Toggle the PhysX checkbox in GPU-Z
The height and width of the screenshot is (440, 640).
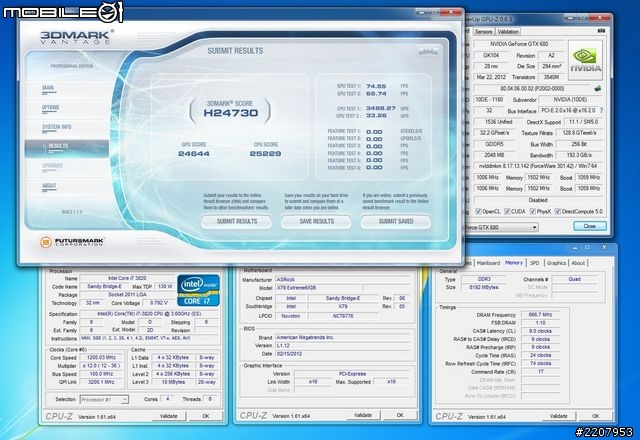[533, 211]
